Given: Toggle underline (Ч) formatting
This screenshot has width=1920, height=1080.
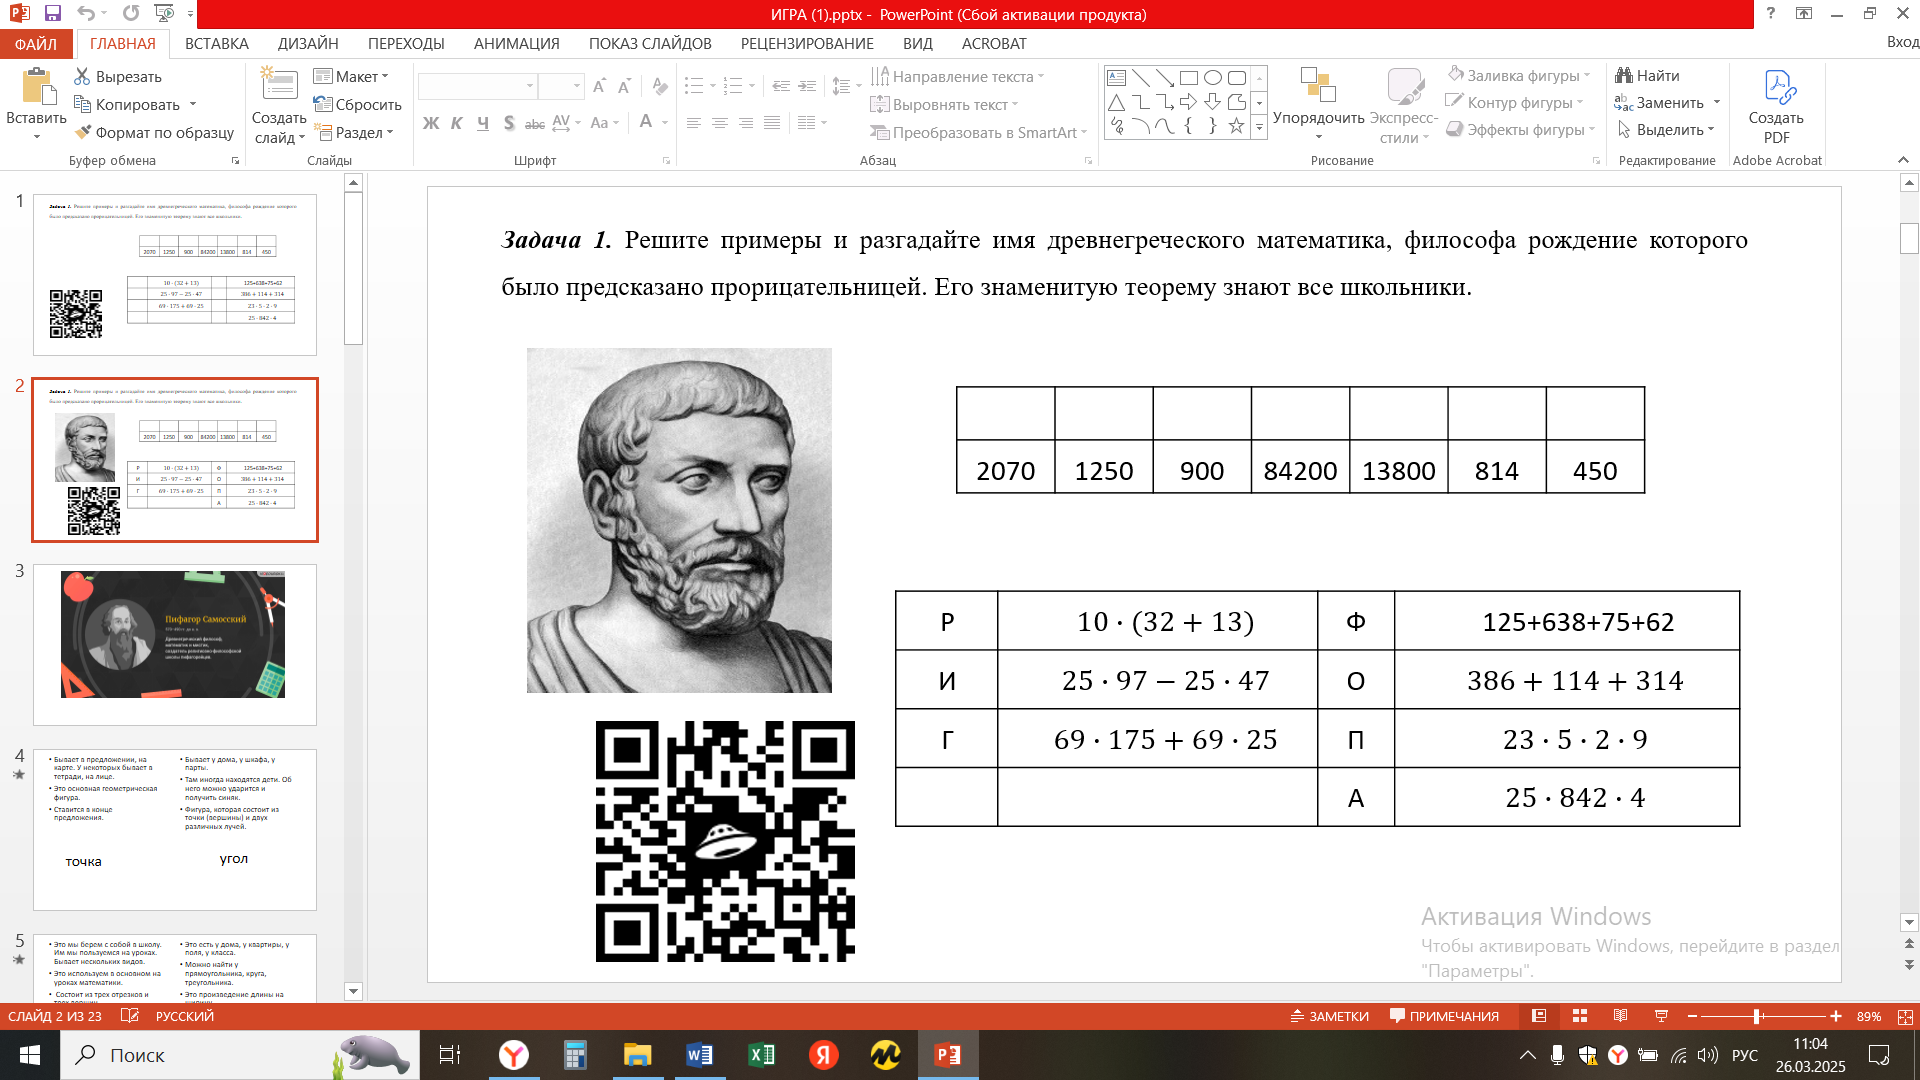Looking at the screenshot, I should 483,123.
